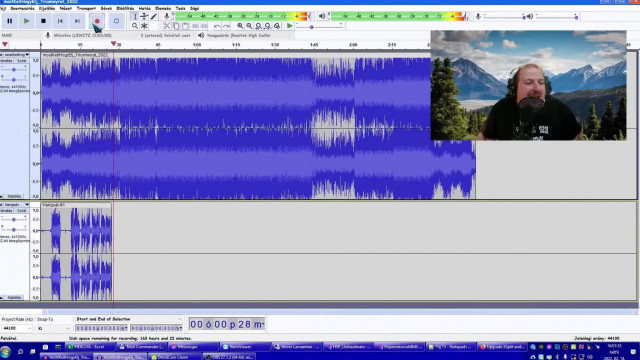Select the Multi-tool asterisk icon
Screen dimensions: 640x360
click(144, 26)
